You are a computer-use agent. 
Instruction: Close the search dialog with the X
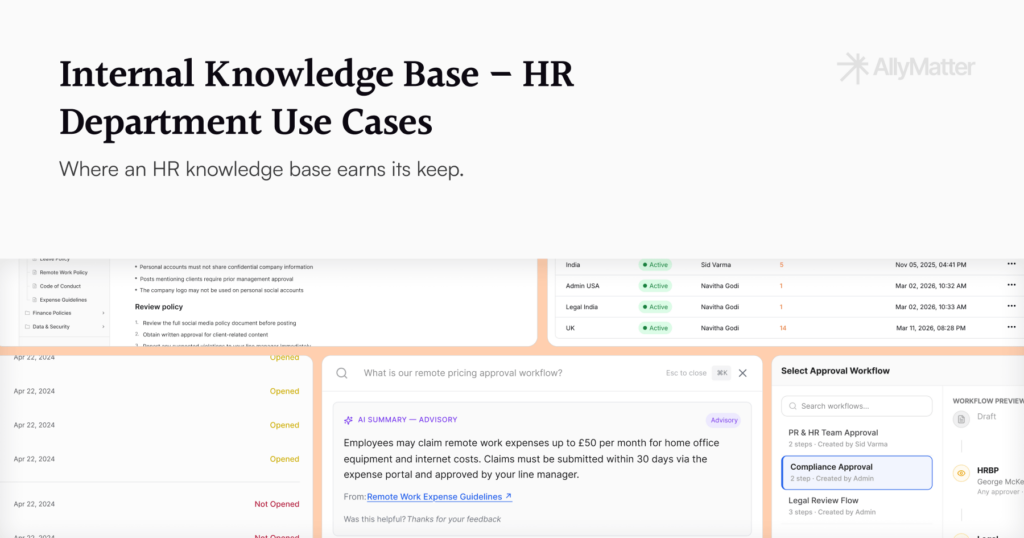pyautogui.click(x=743, y=373)
